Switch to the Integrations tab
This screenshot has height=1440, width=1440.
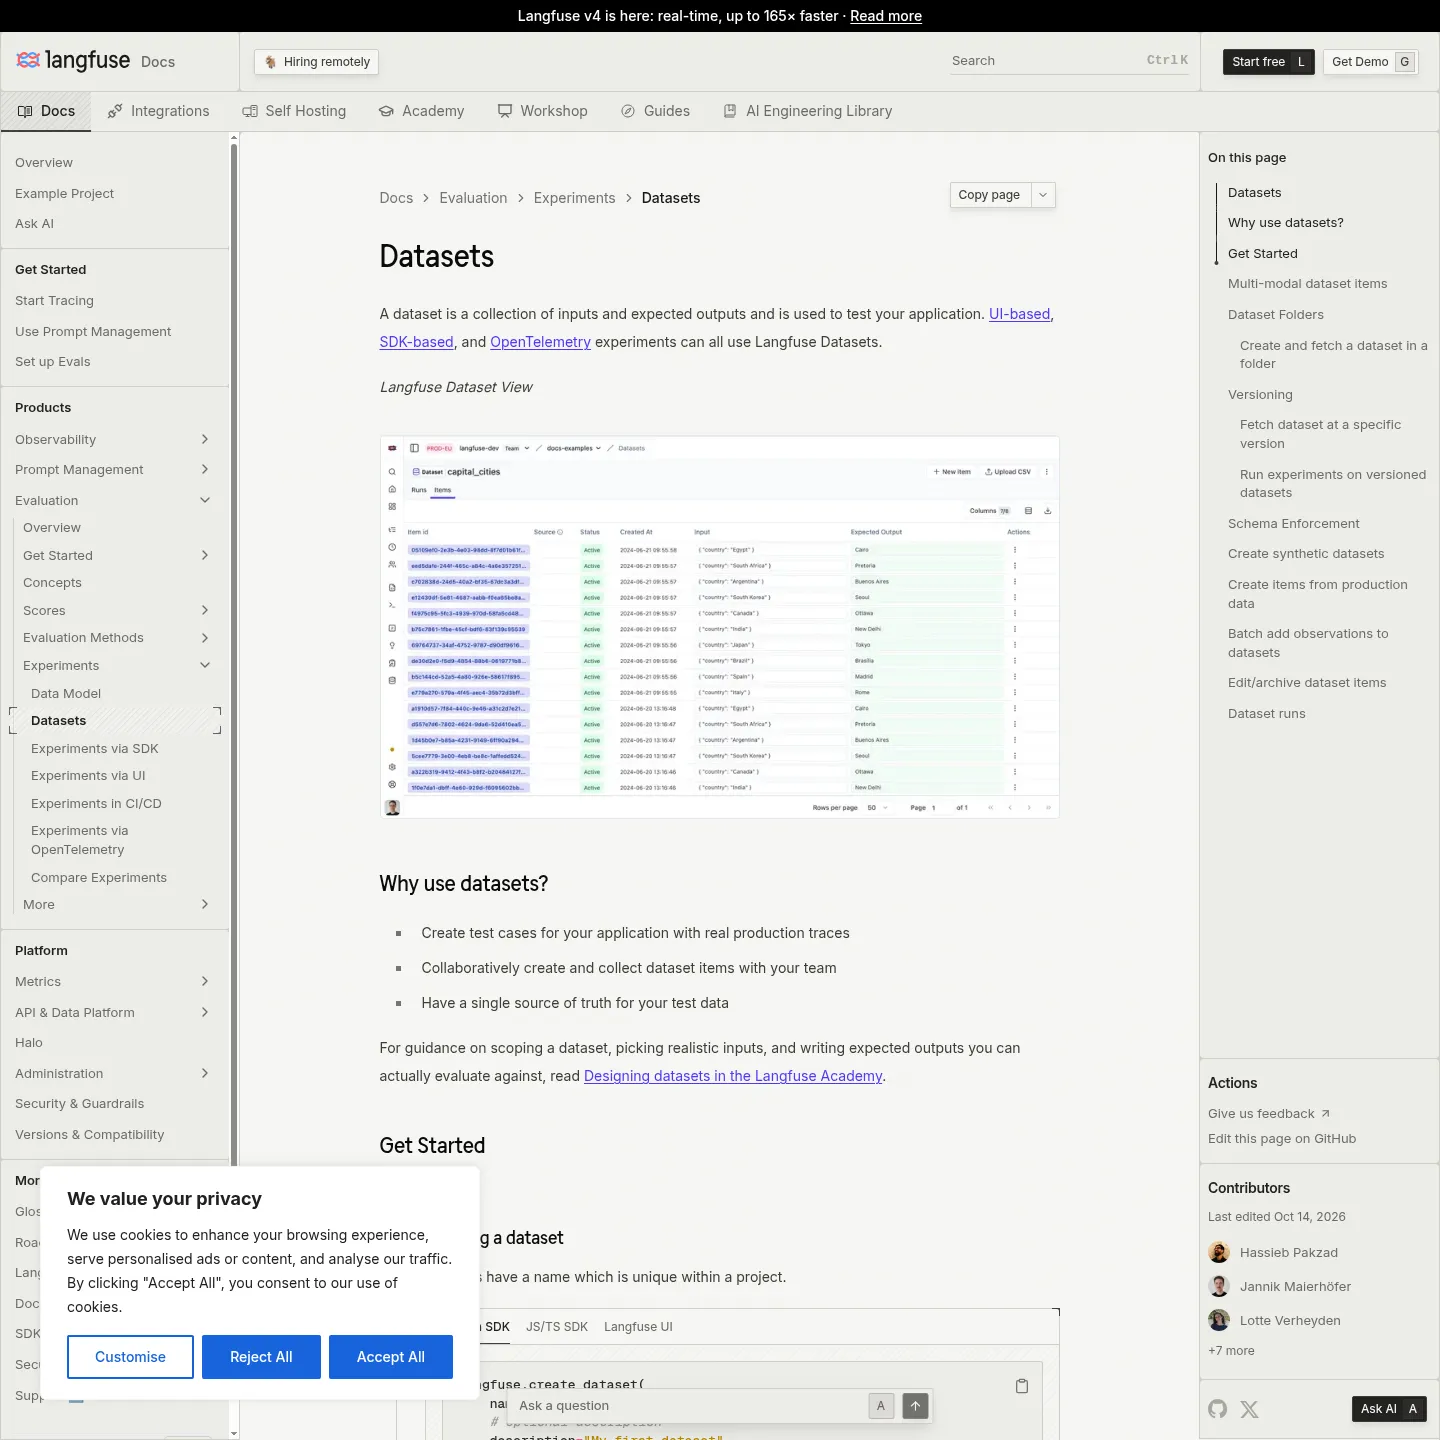click(x=158, y=111)
